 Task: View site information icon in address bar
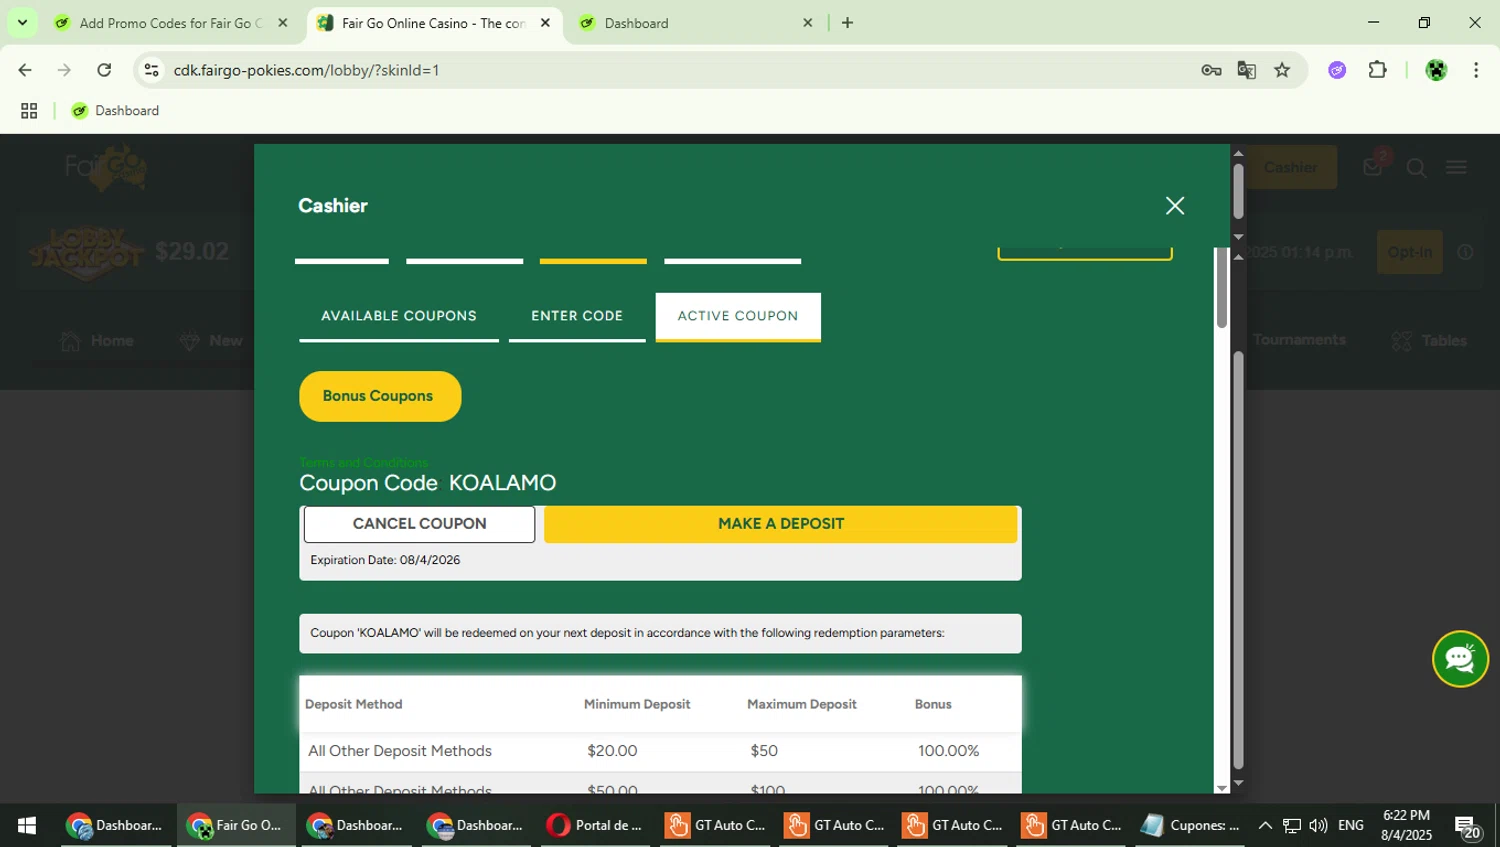151,70
